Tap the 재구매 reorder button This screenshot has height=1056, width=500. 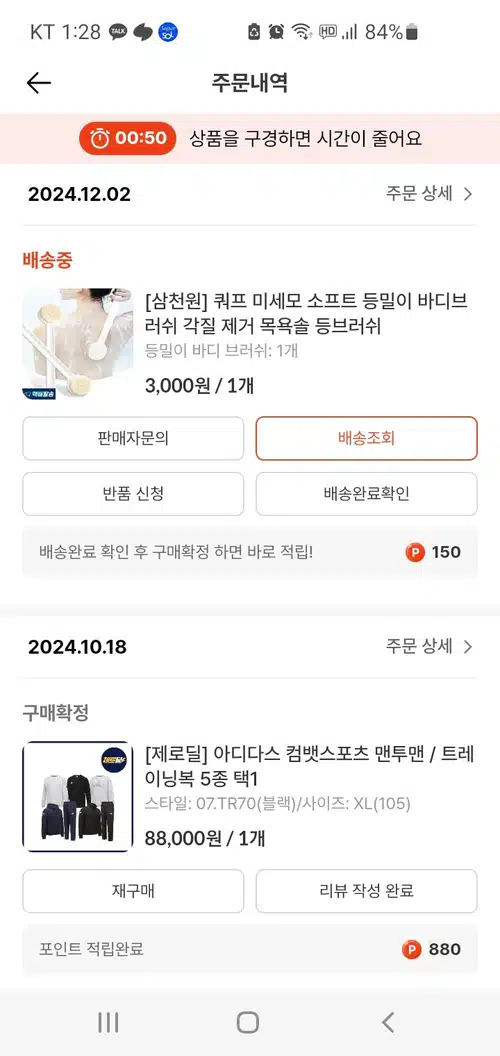click(133, 891)
